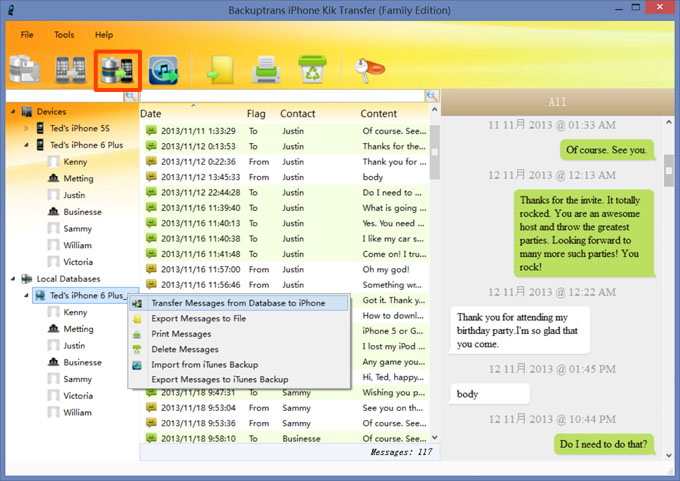Click the phone-to-phone transfer toolbar icon
Screen dimensions: 680x481
[x=71, y=69]
